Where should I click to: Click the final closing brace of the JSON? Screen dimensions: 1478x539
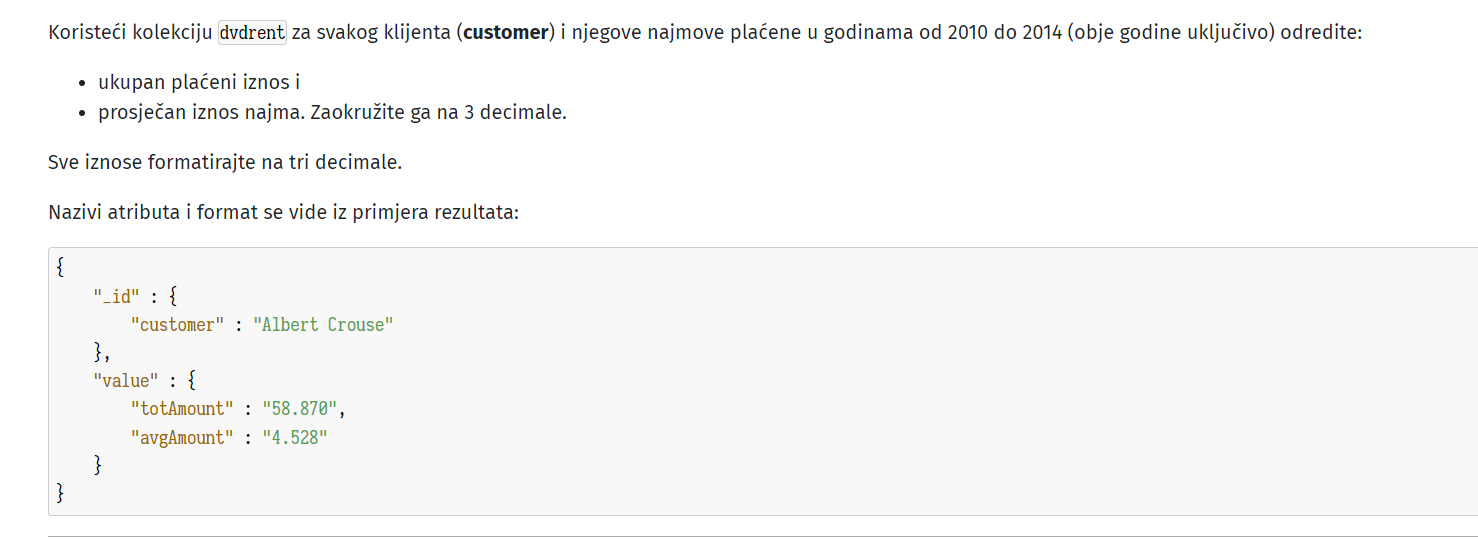[x=61, y=492]
